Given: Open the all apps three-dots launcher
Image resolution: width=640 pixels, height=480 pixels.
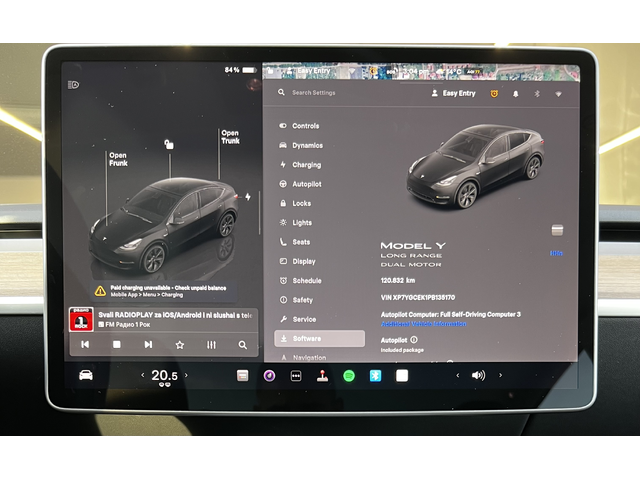Looking at the screenshot, I should point(296,376).
